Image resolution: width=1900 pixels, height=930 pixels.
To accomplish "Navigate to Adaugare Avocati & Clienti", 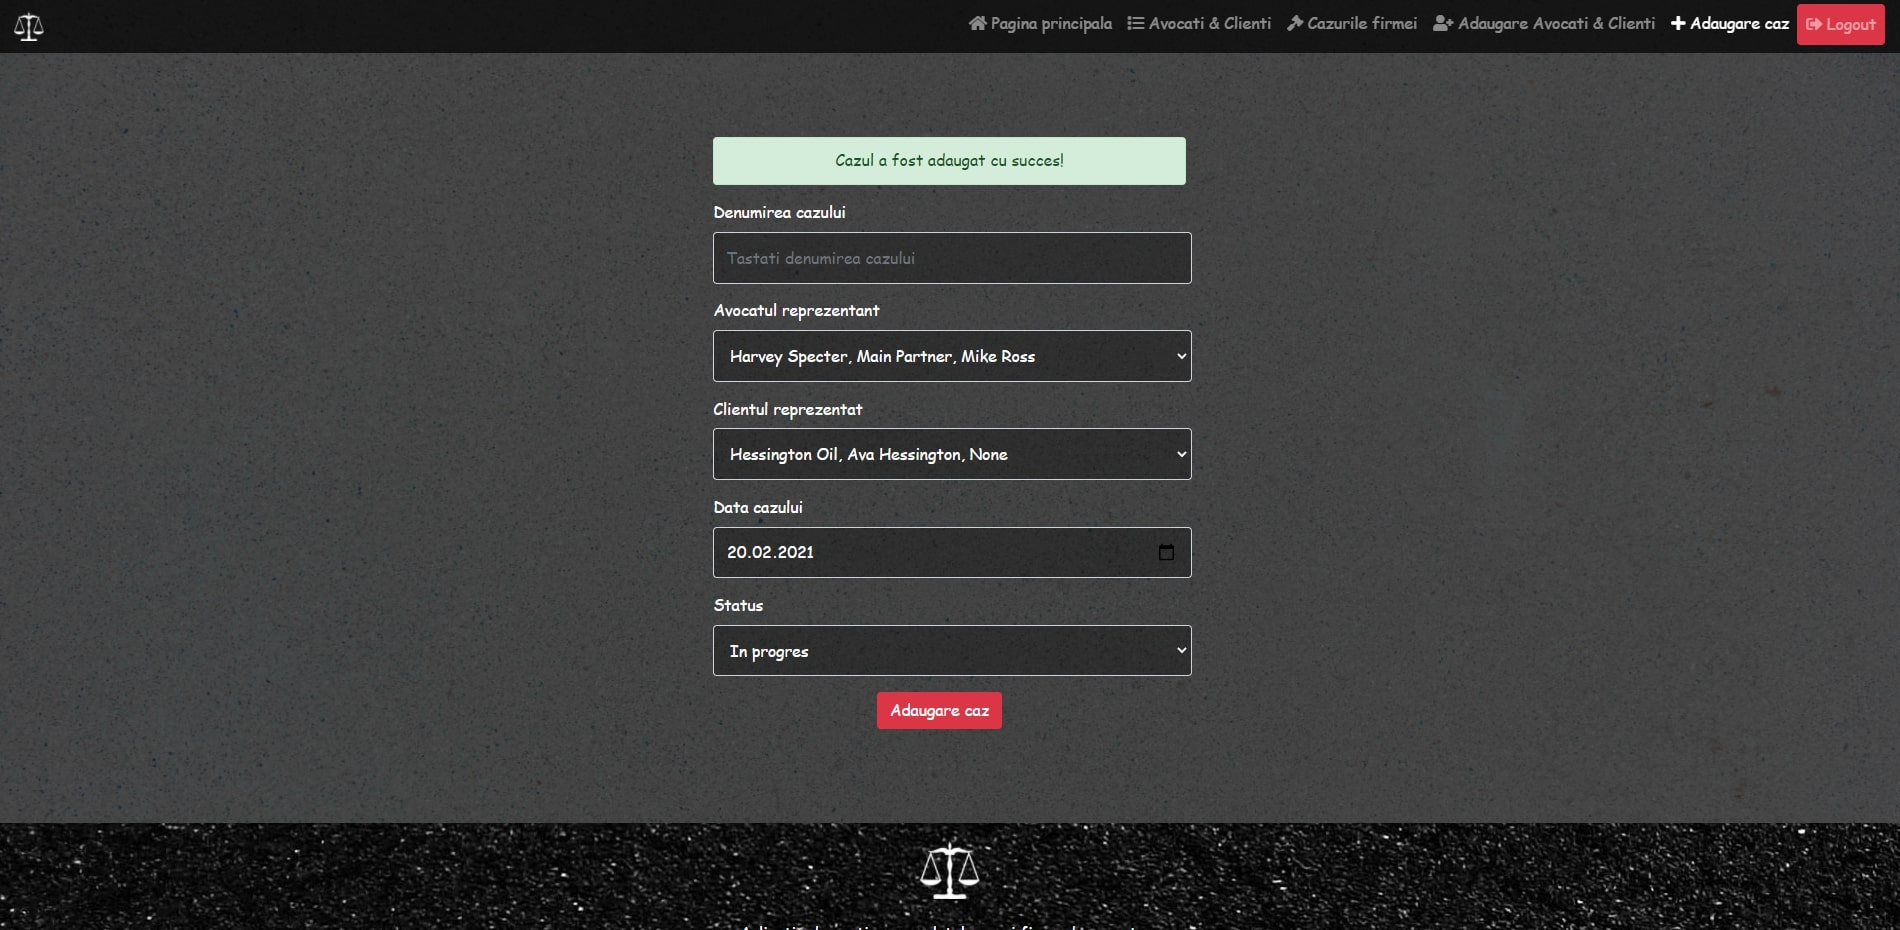I will tap(1555, 23).
